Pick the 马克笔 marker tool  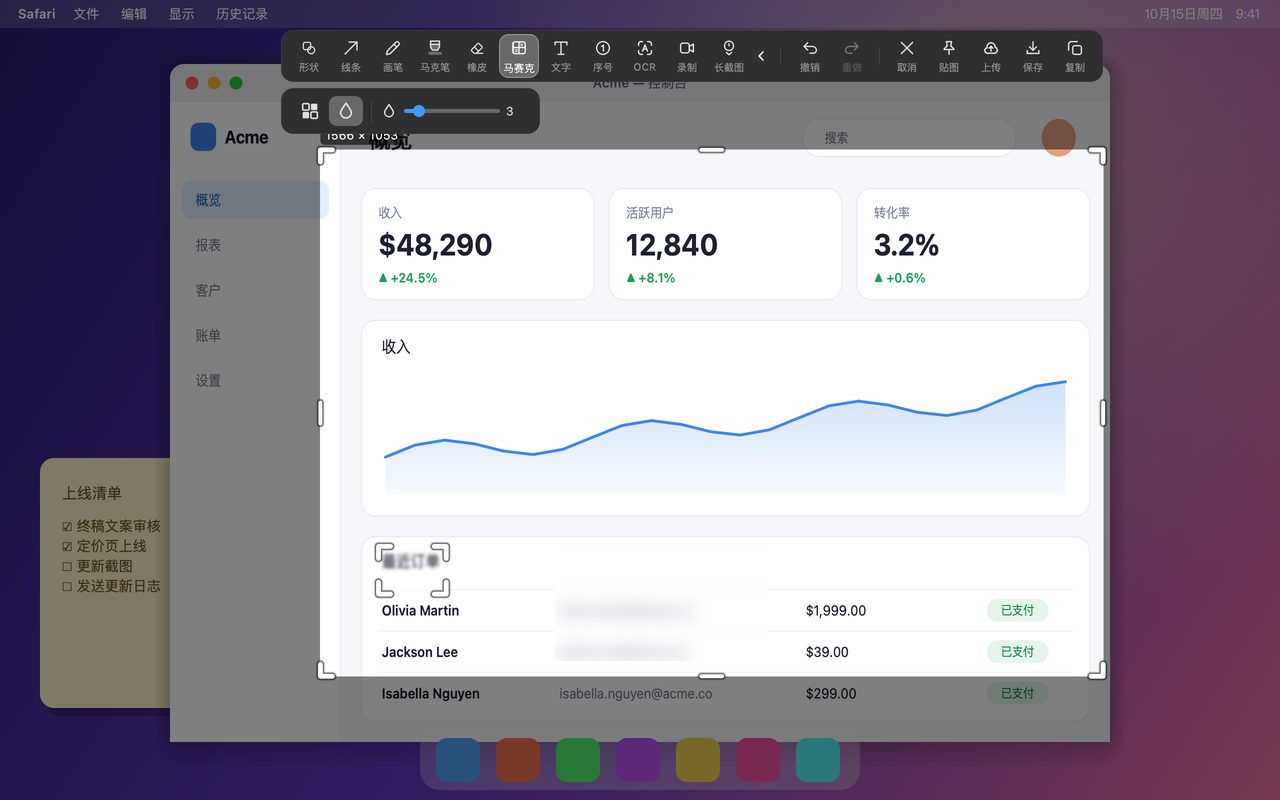coord(435,56)
